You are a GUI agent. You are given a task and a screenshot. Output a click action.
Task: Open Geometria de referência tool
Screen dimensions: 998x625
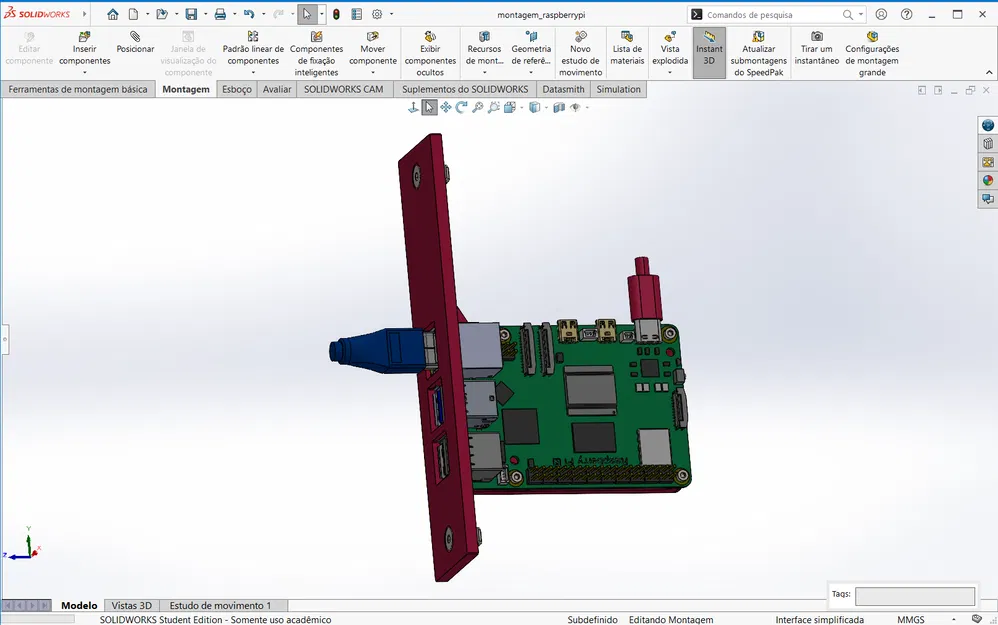click(x=531, y=48)
